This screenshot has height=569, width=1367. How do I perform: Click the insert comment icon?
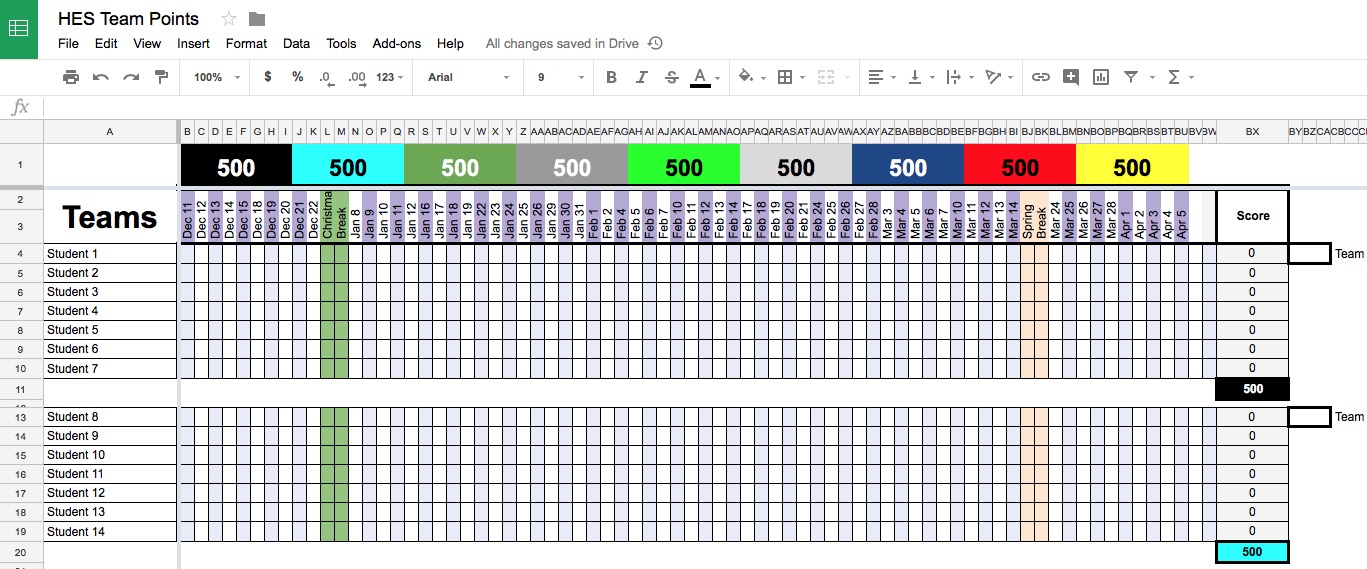pyautogui.click(x=1071, y=77)
